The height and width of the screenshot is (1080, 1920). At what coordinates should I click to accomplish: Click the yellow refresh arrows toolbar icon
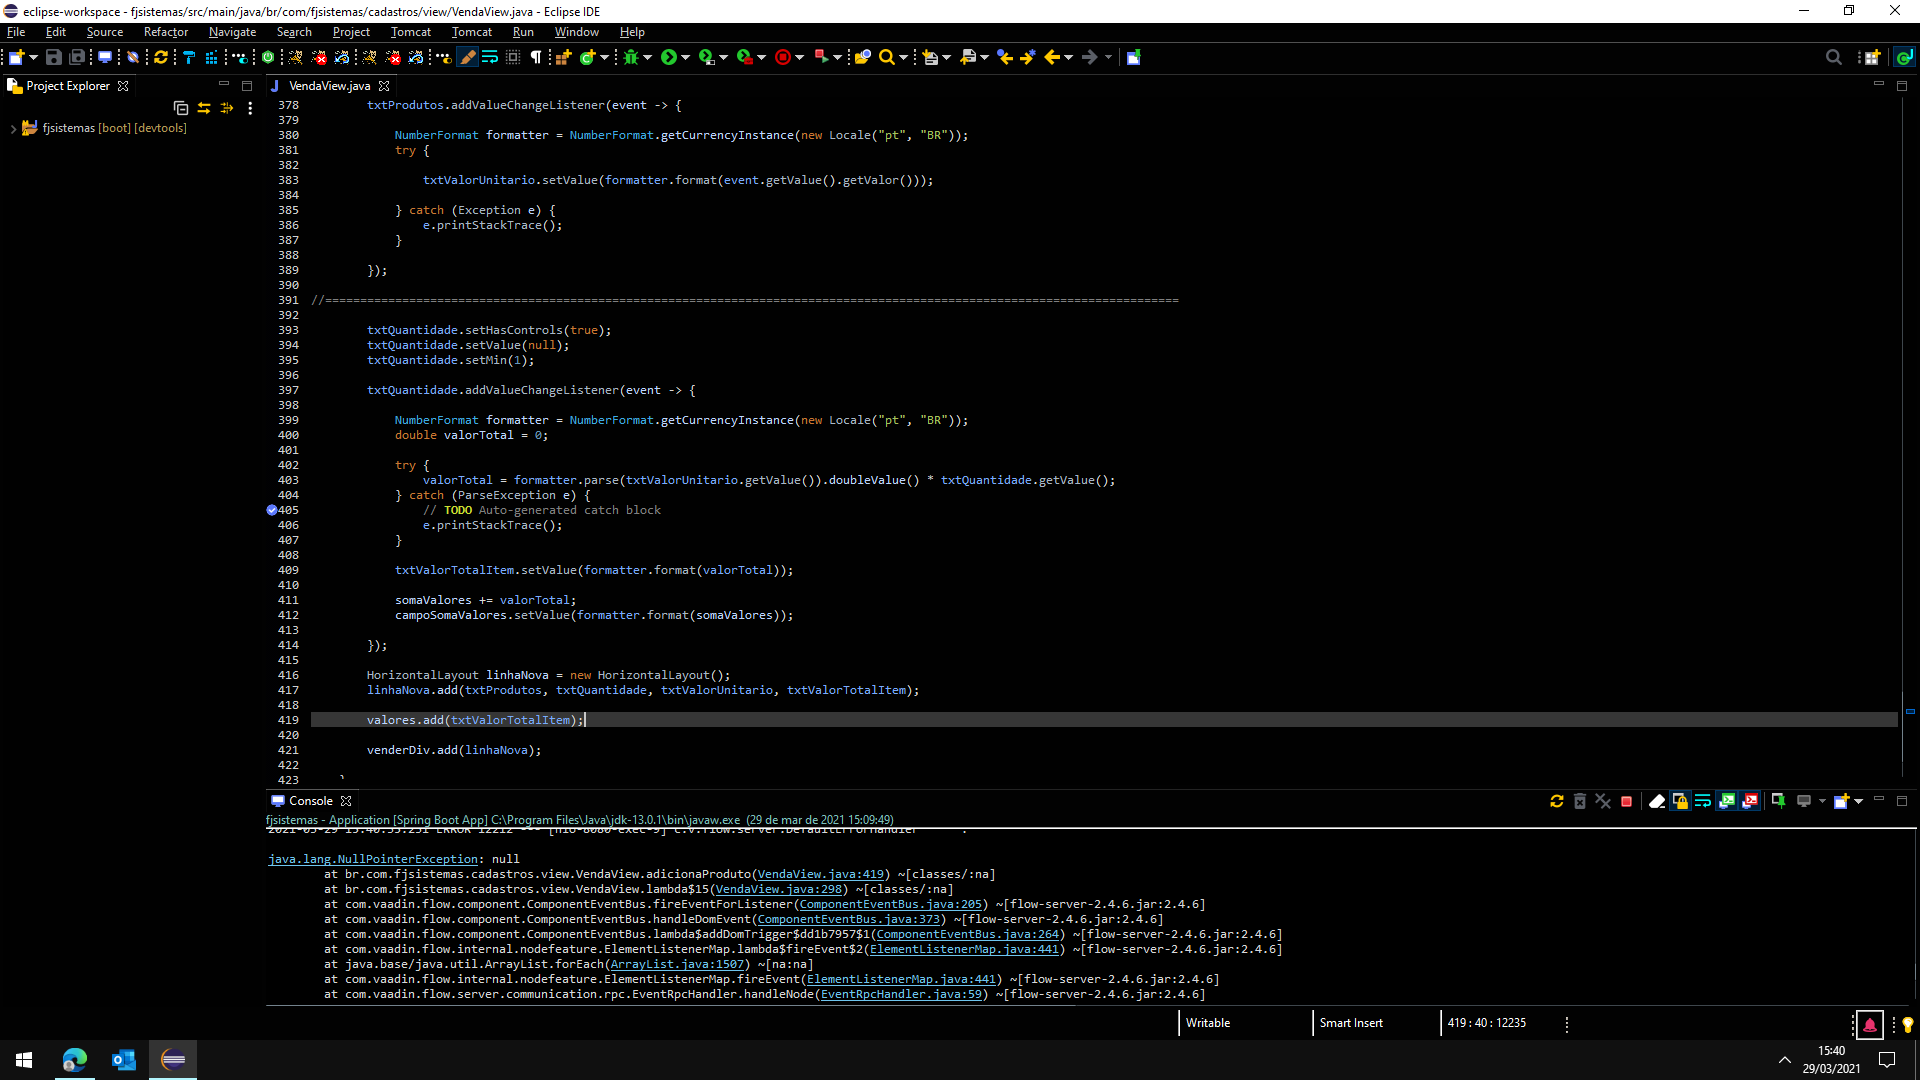click(160, 58)
